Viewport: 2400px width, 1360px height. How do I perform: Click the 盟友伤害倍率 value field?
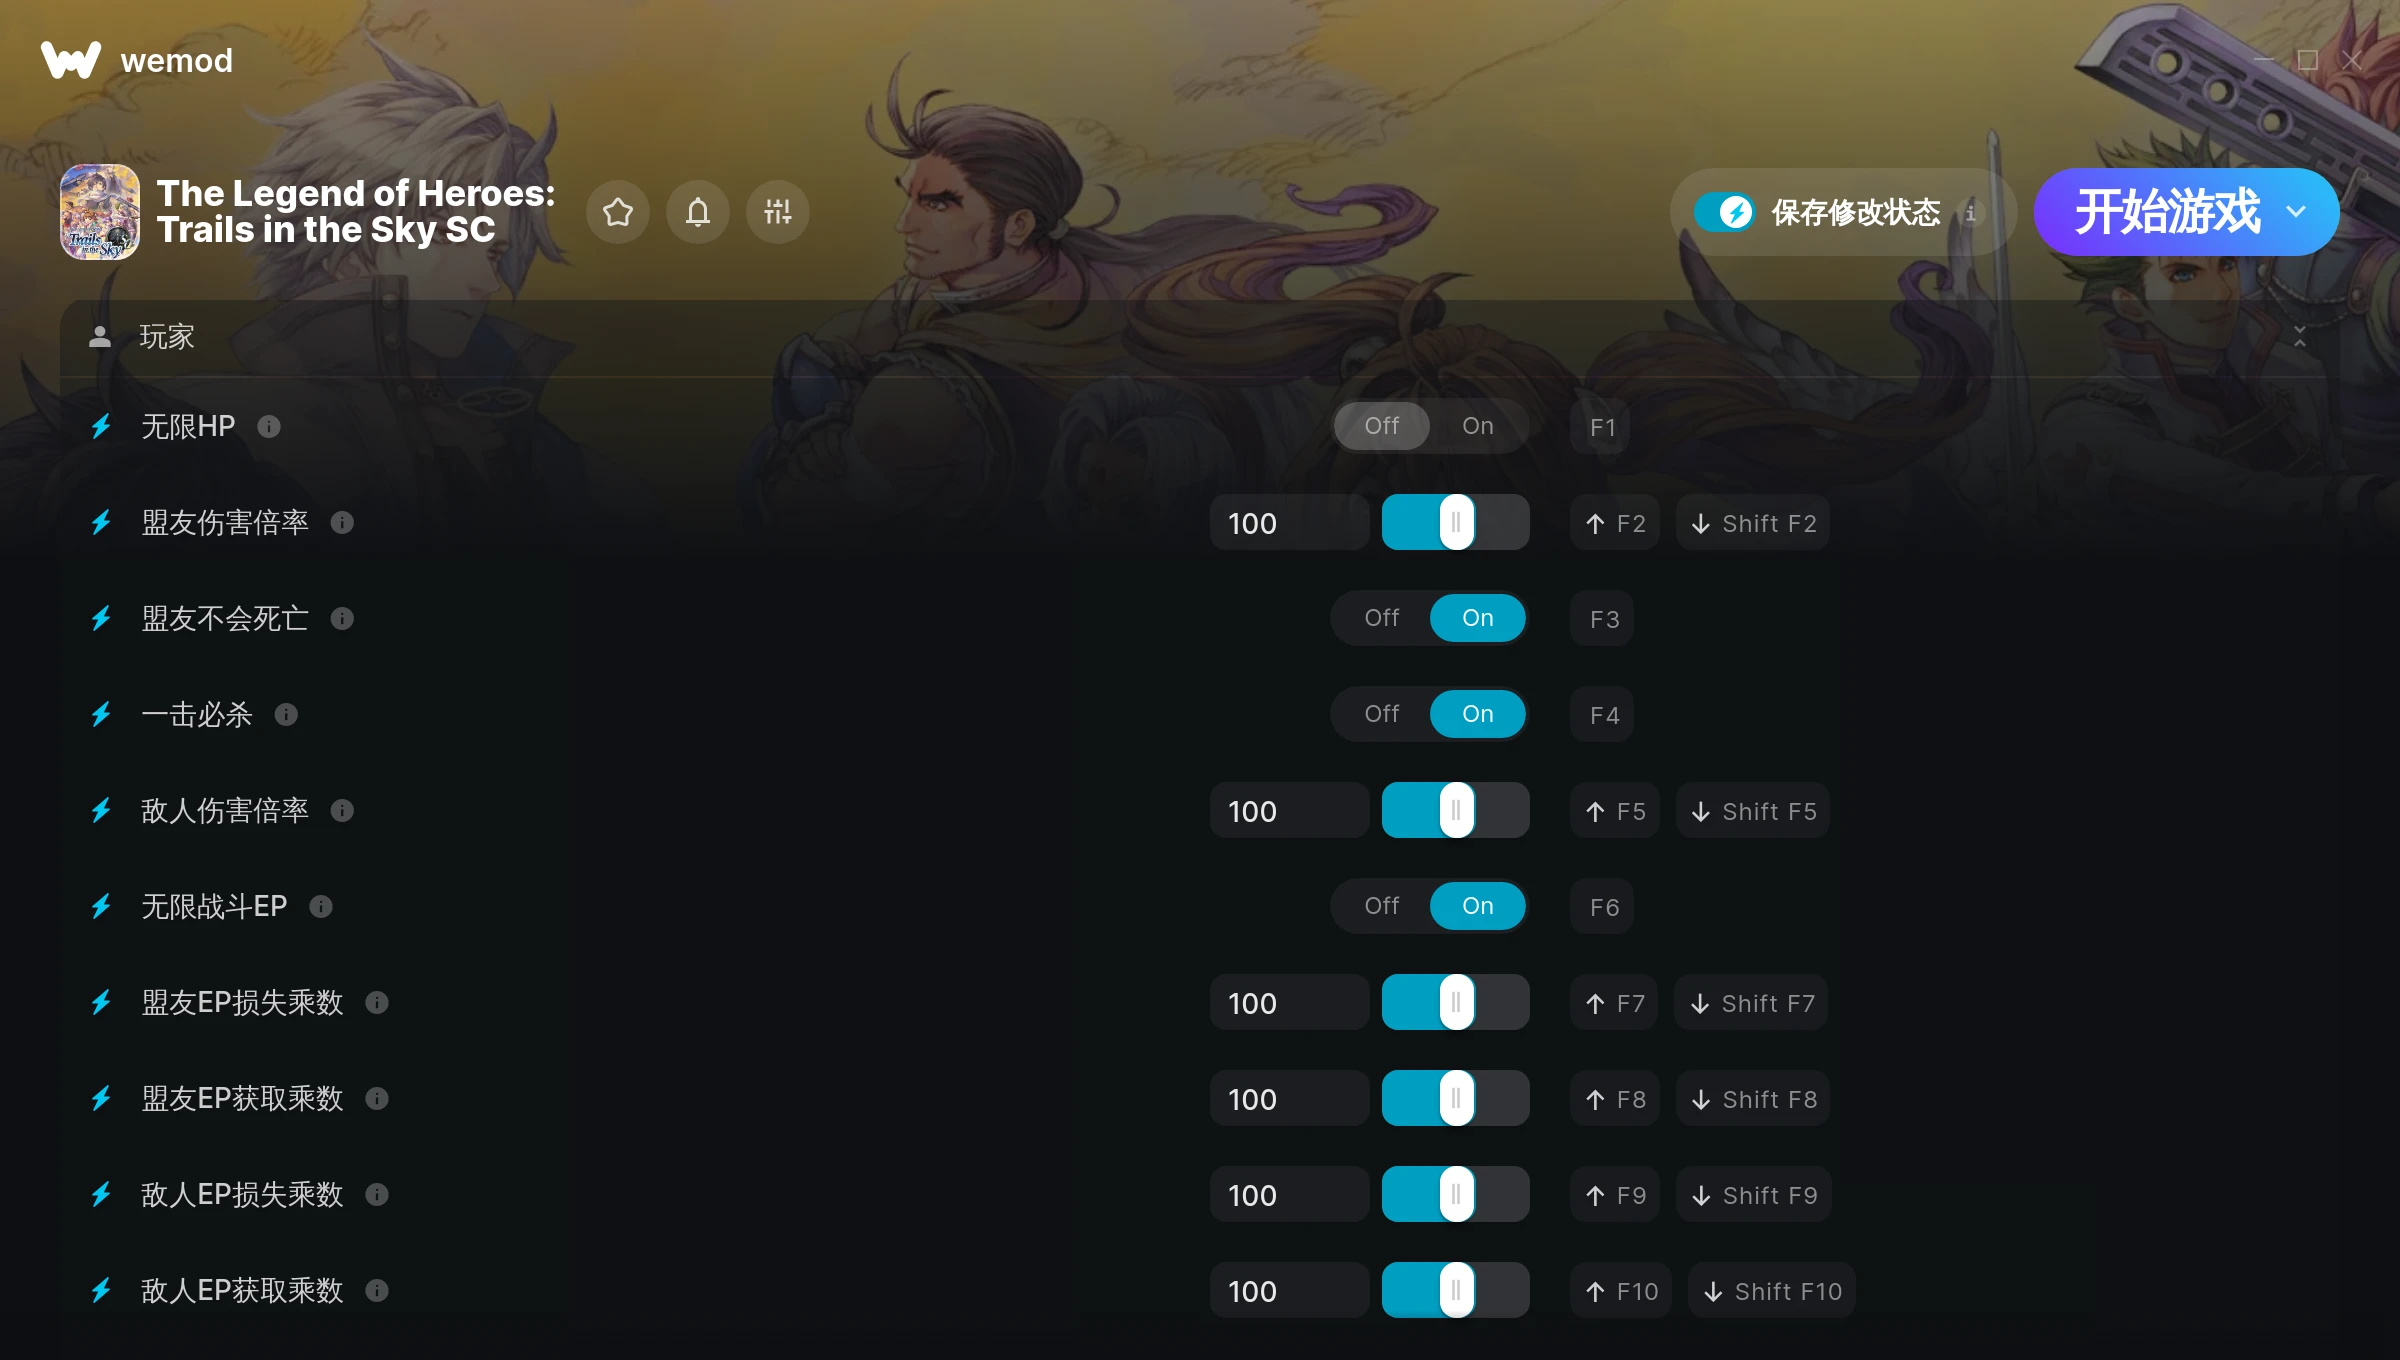(1288, 523)
